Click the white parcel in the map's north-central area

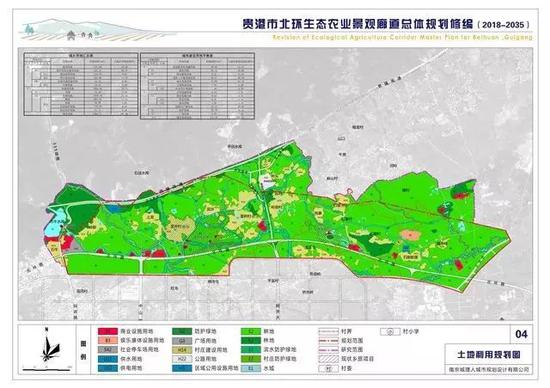(x=269, y=182)
